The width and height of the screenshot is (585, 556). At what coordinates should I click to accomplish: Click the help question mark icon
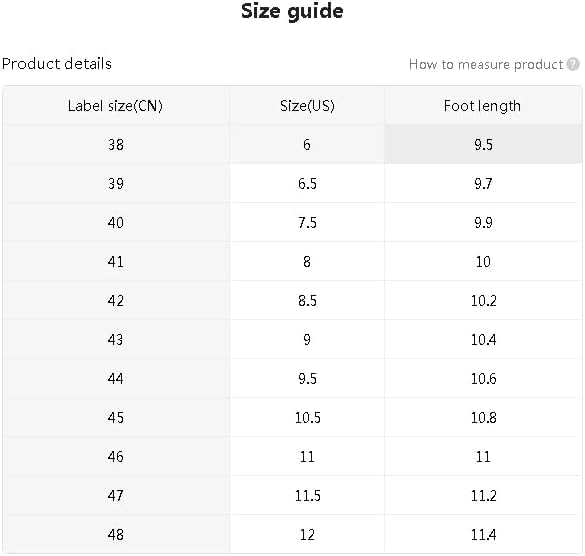point(573,64)
